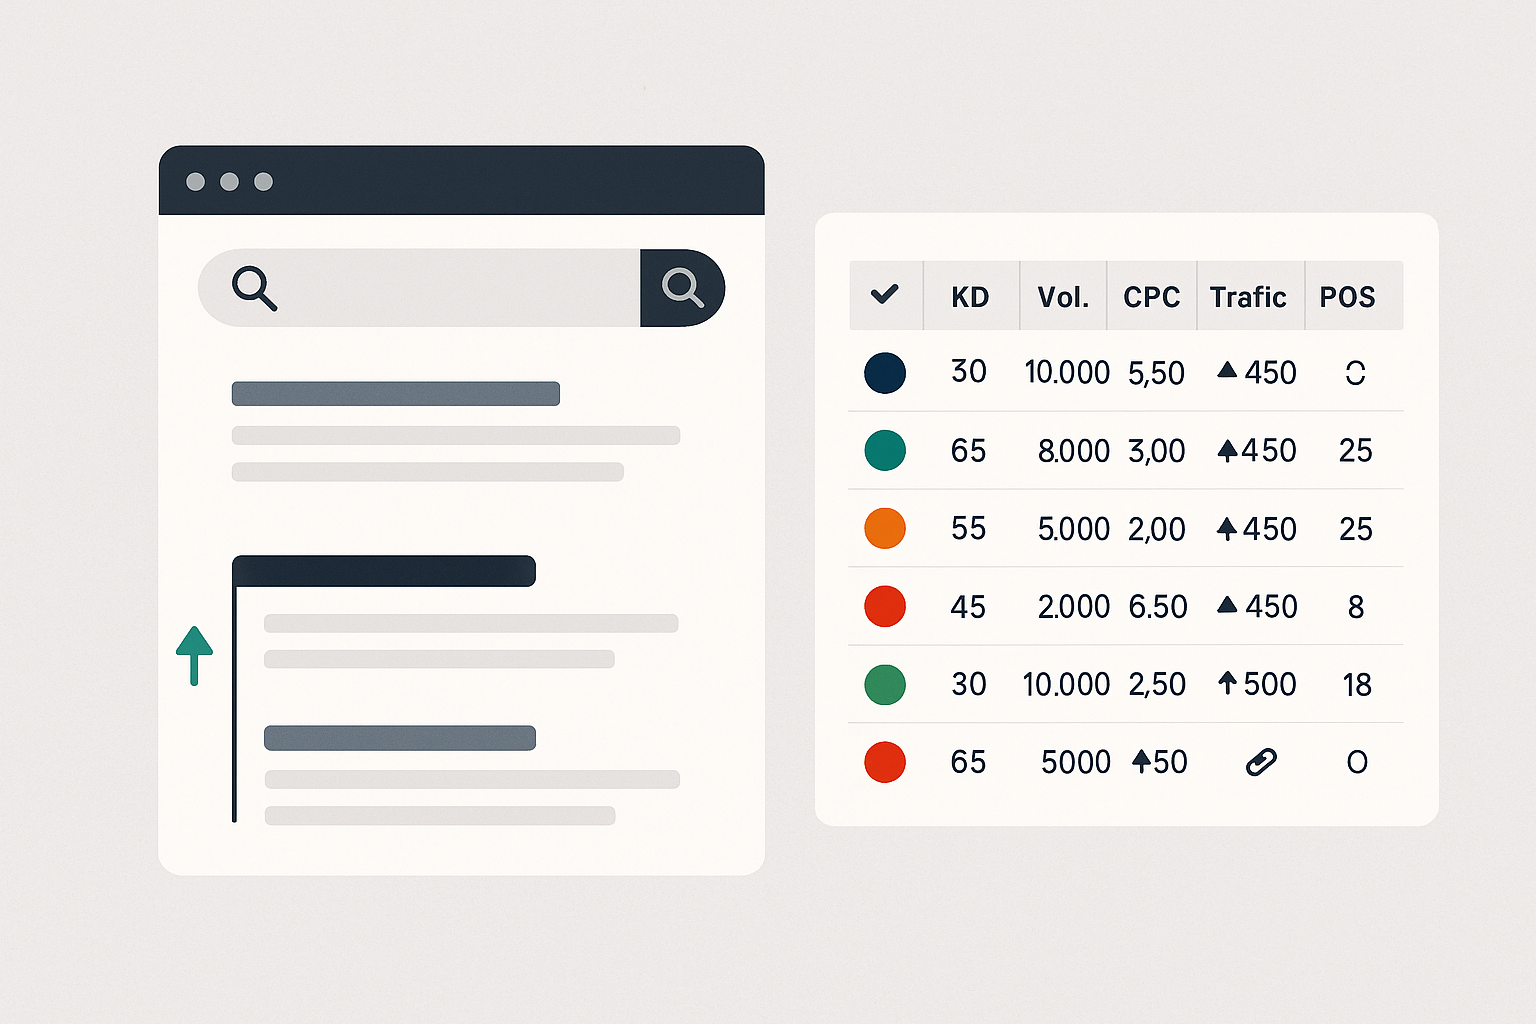Viewport: 1536px width, 1024px height.
Task: Click the arrow beside 50 in last row
Action: (1141, 761)
